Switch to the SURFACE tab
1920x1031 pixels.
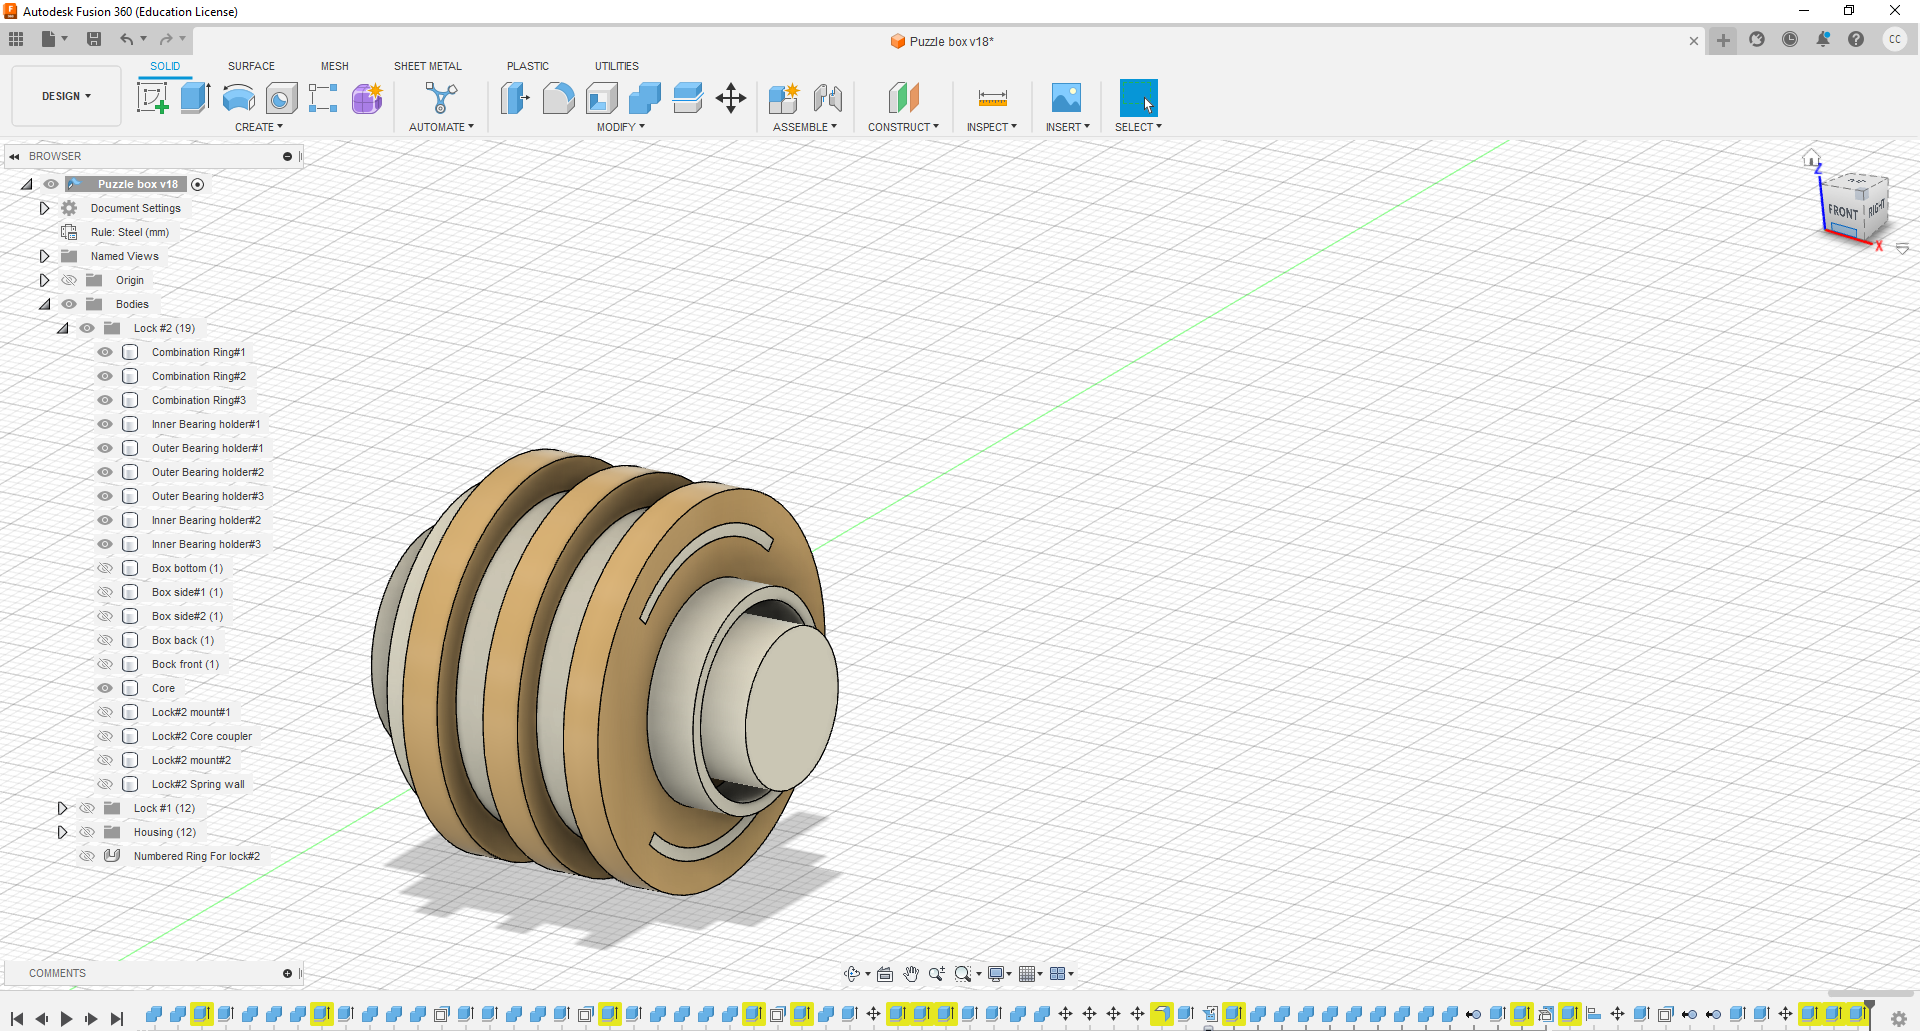click(x=251, y=66)
